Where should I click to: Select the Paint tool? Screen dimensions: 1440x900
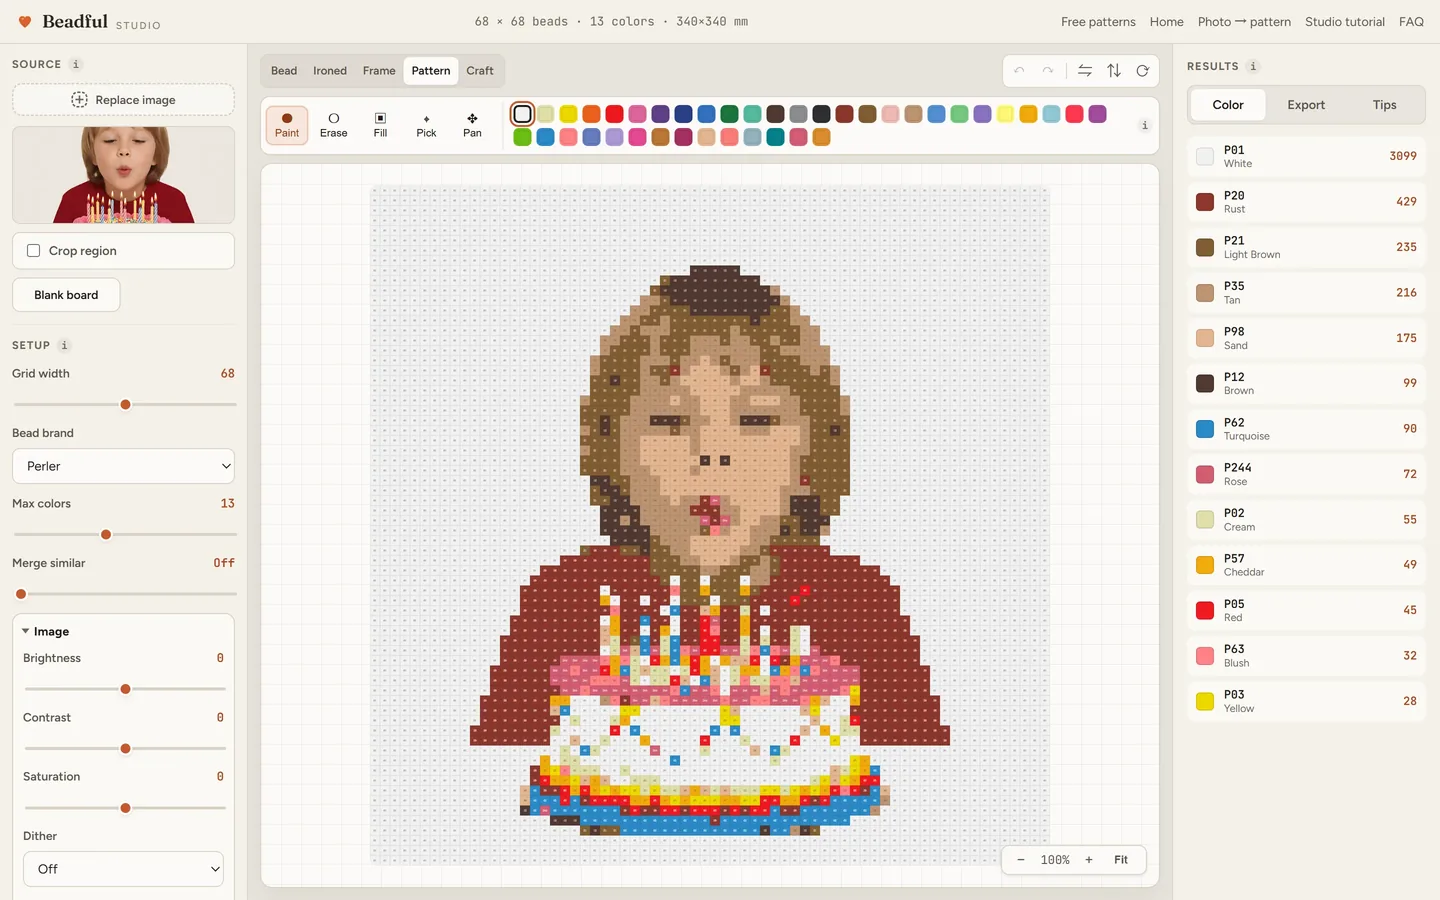click(x=287, y=125)
